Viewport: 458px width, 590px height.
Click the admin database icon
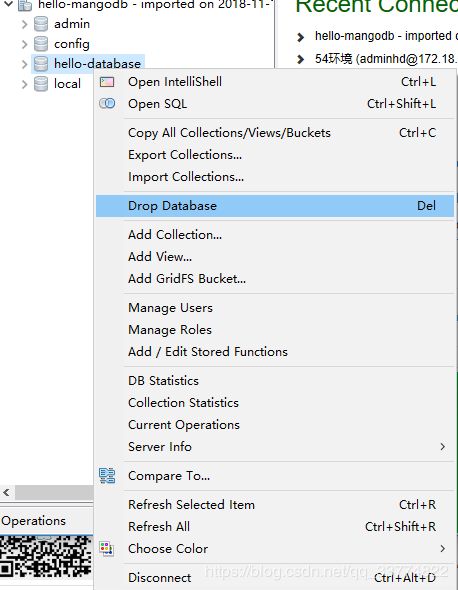pos(41,24)
